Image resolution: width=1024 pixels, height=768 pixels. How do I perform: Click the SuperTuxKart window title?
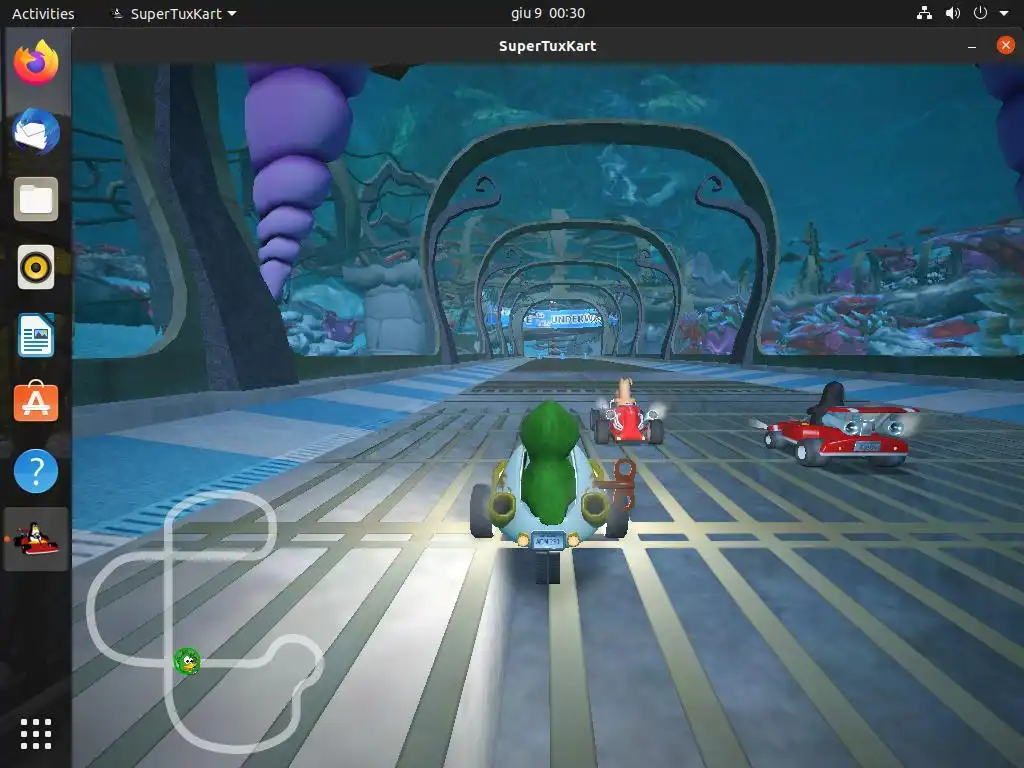pos(547,46)
